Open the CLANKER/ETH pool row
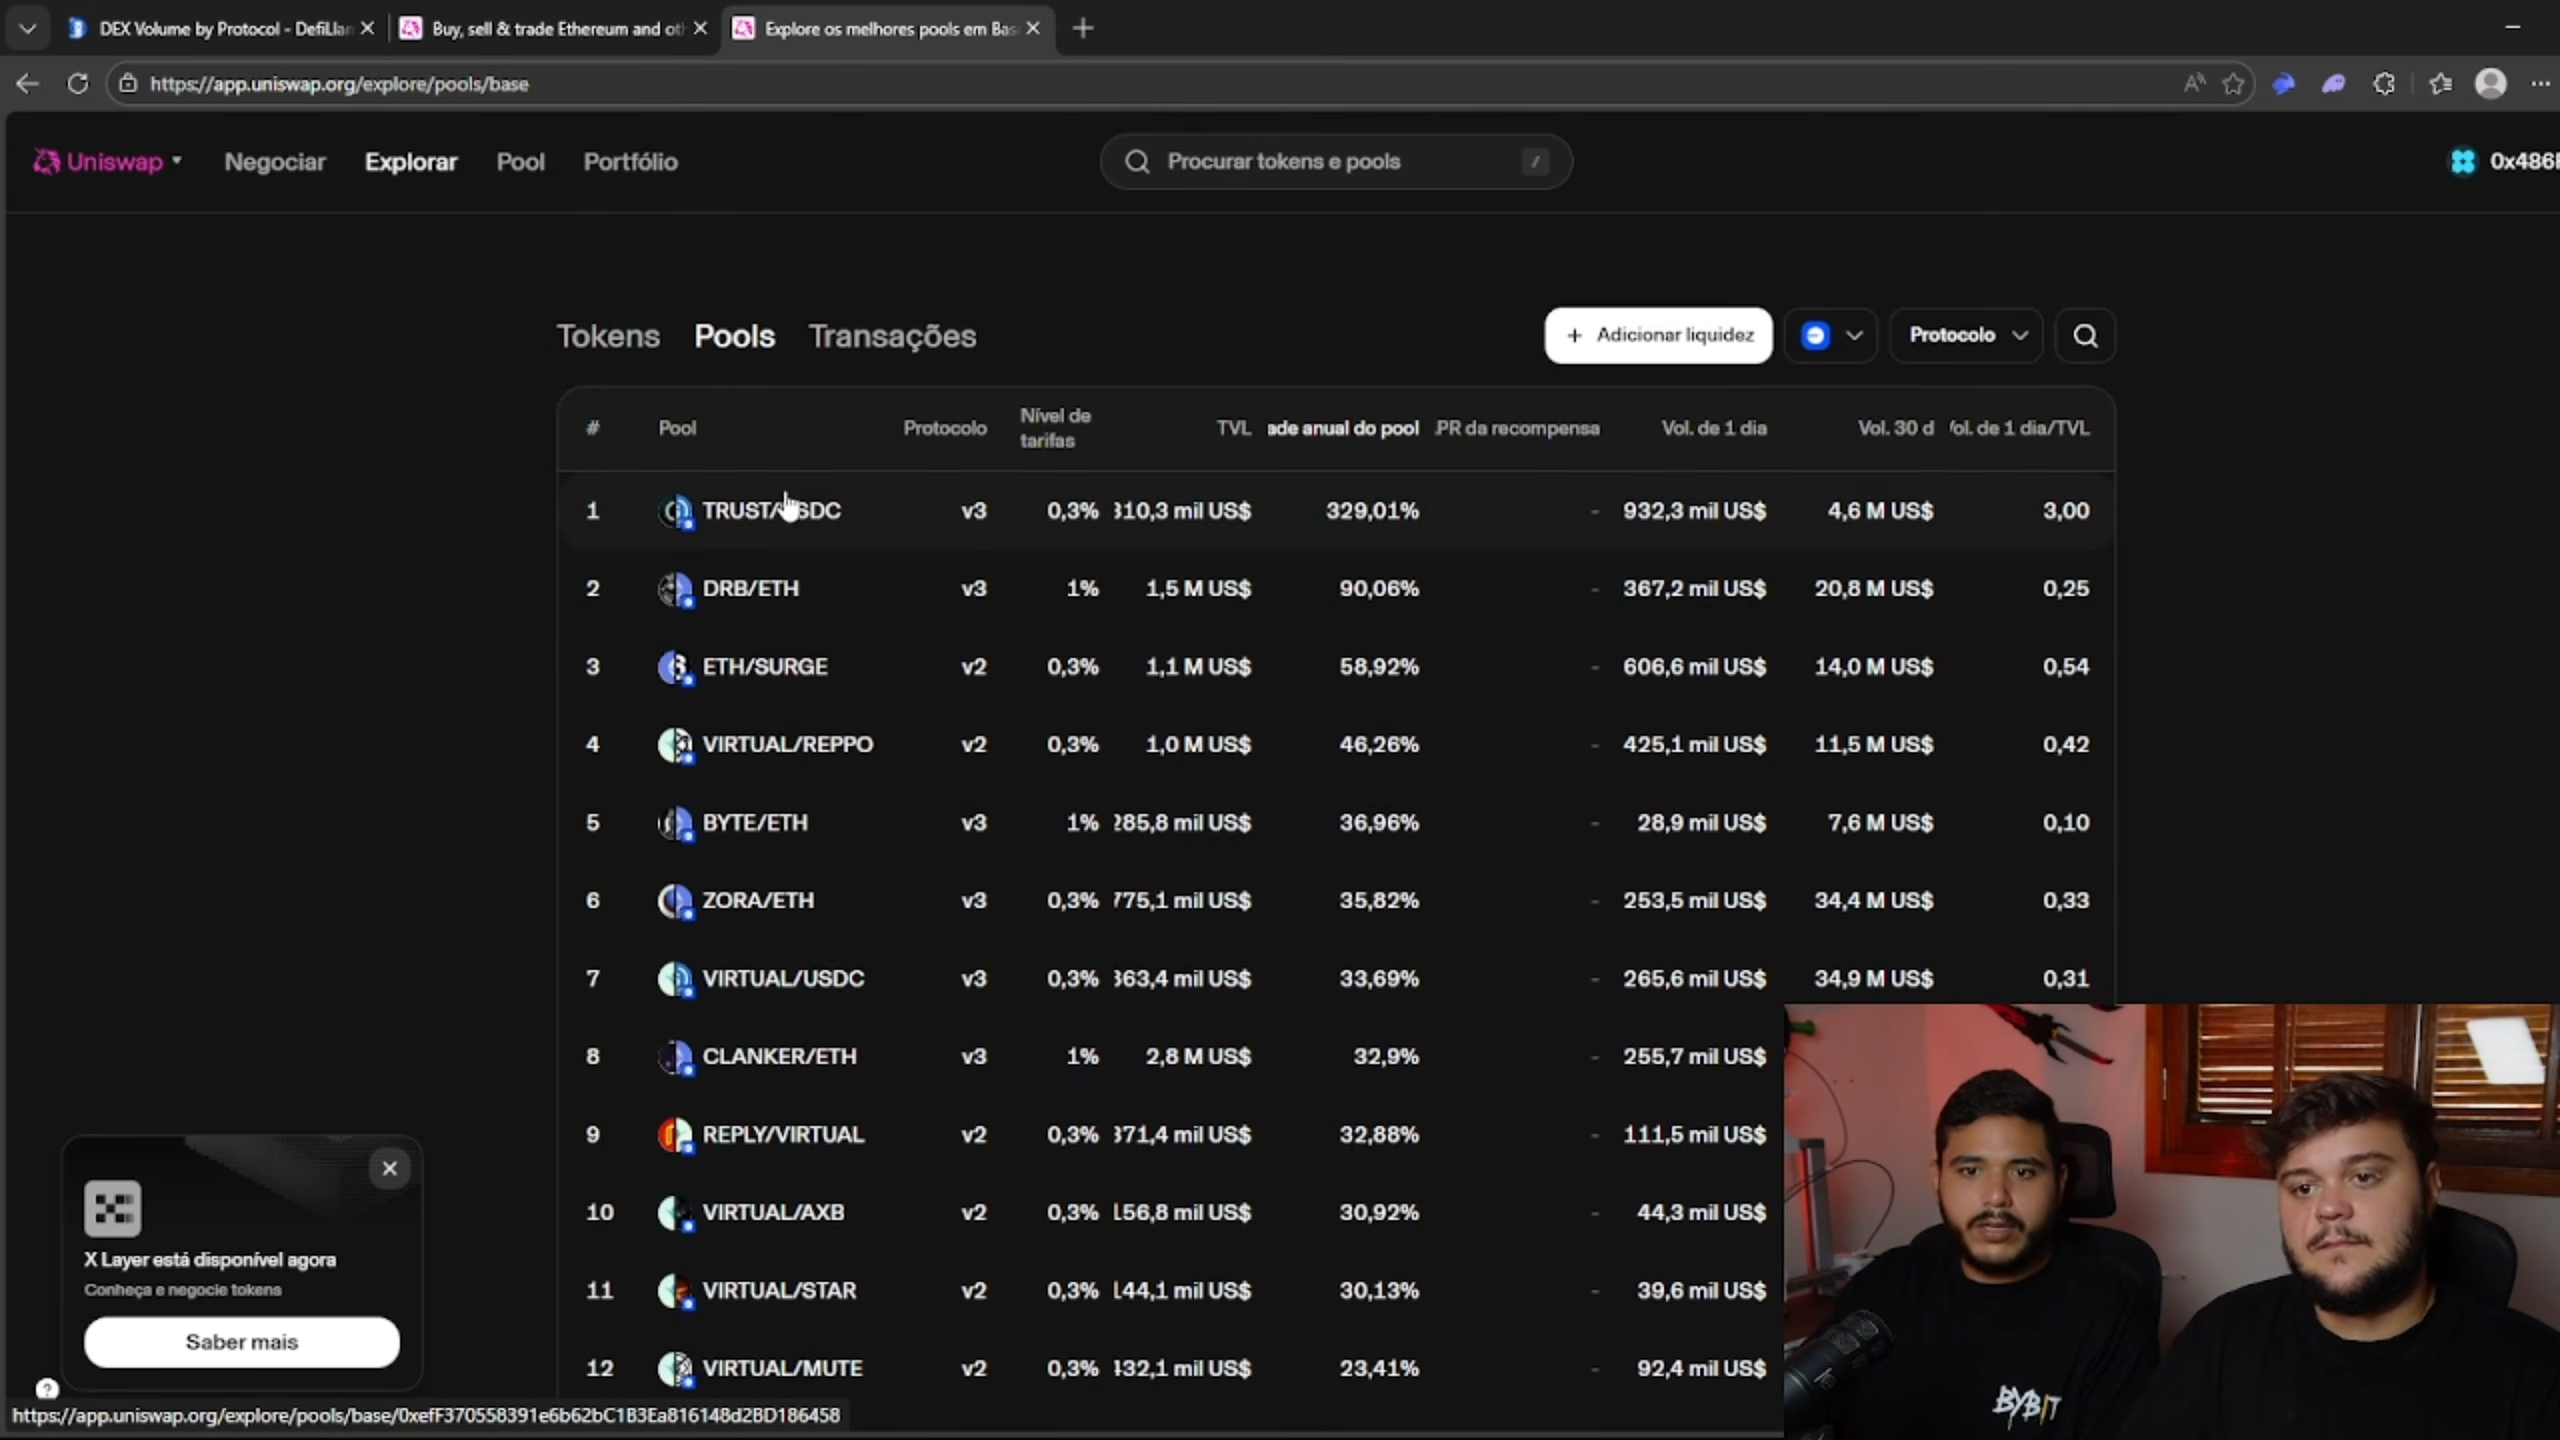2560x1440 pixels. (x=1170, y=1056)
